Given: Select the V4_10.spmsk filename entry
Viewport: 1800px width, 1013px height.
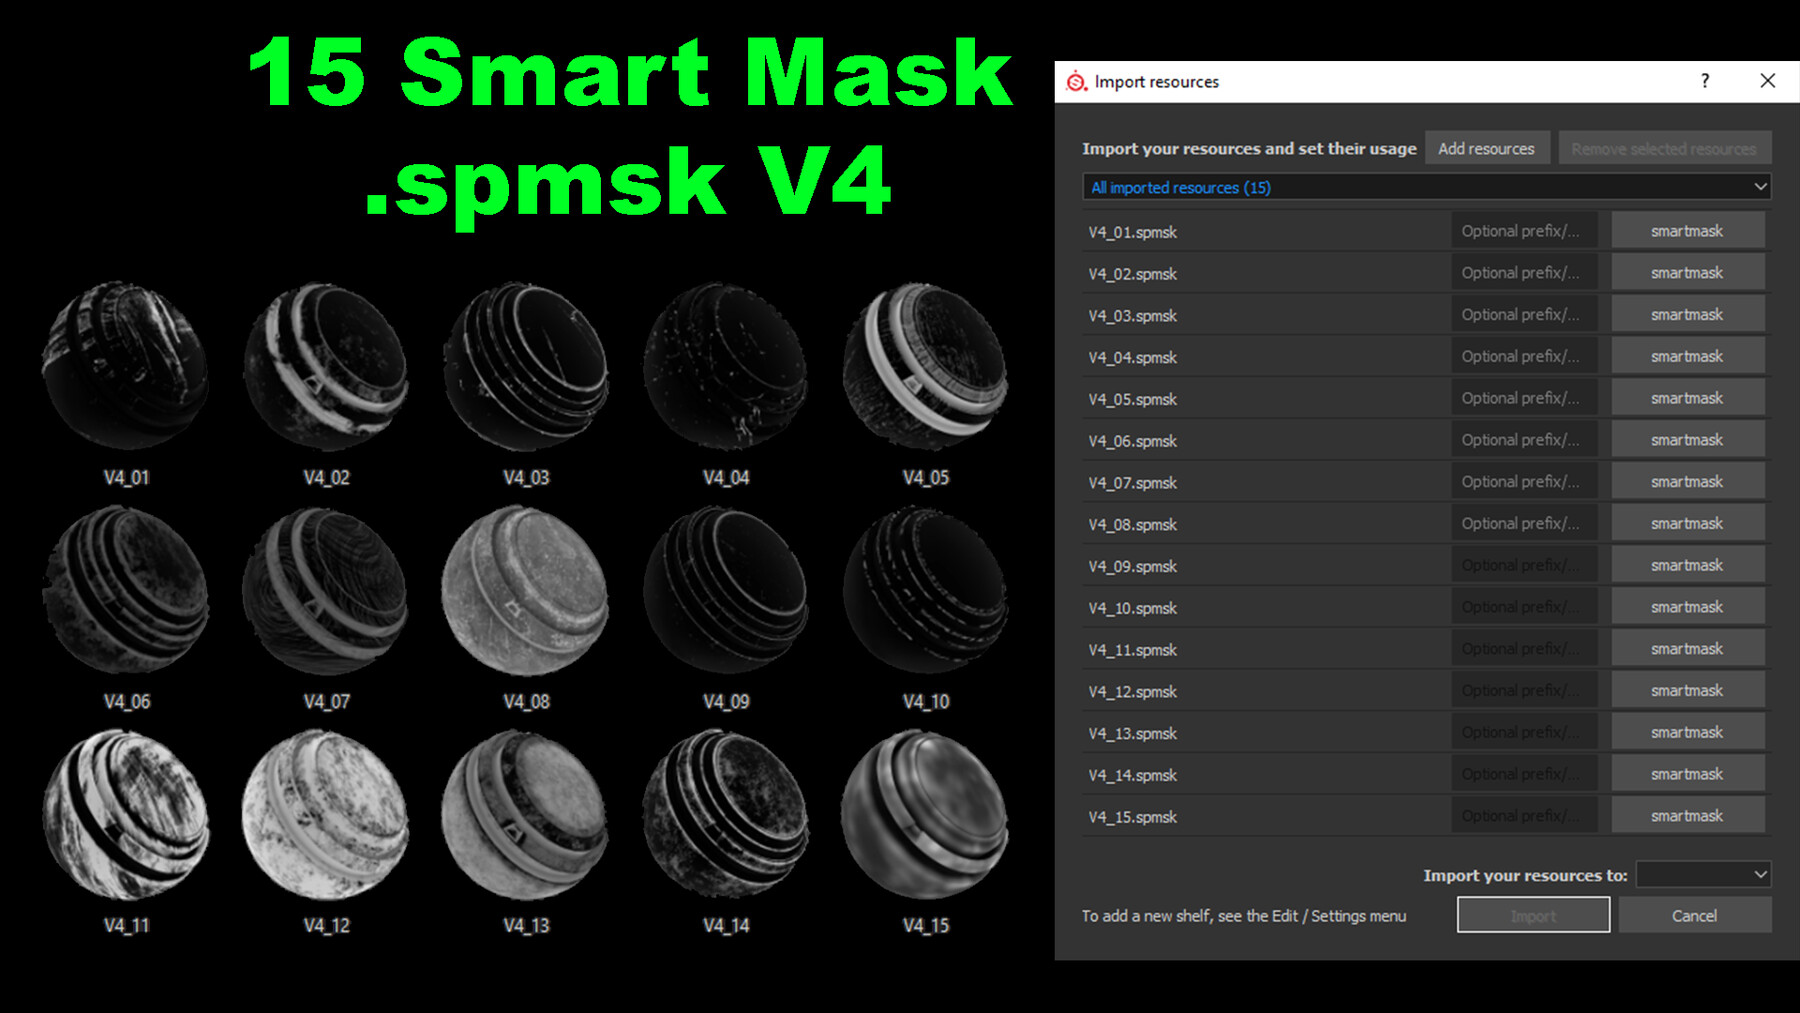Looking at the screenshot, I should pyautogui.click(x=1131, y=607).
